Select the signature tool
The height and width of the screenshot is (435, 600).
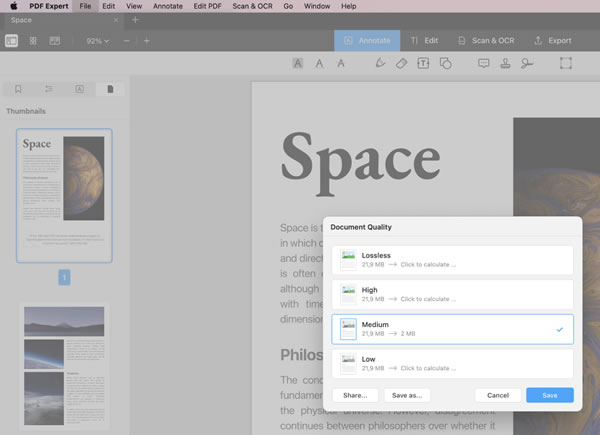pos(527,63)
